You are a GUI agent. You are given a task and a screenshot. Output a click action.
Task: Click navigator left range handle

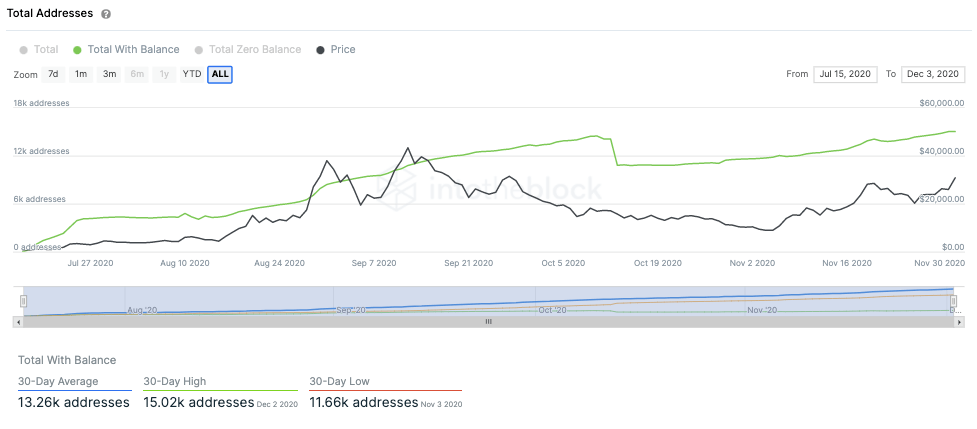click(24, 301)
